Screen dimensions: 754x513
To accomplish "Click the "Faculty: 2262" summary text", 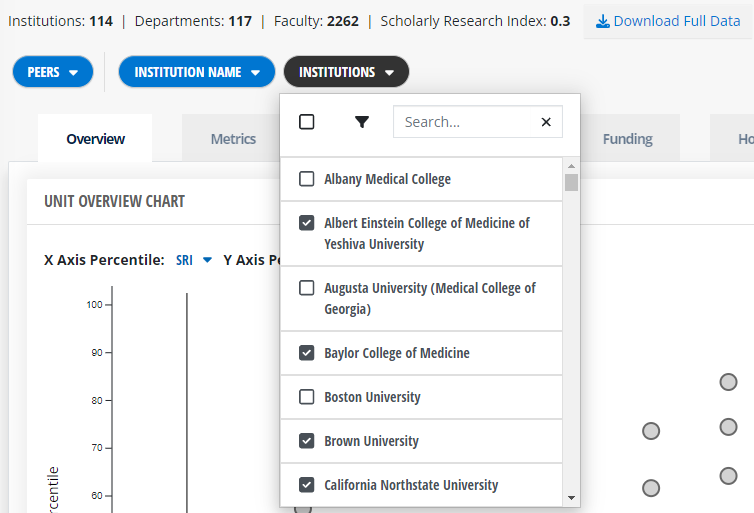I will (316, 21).
